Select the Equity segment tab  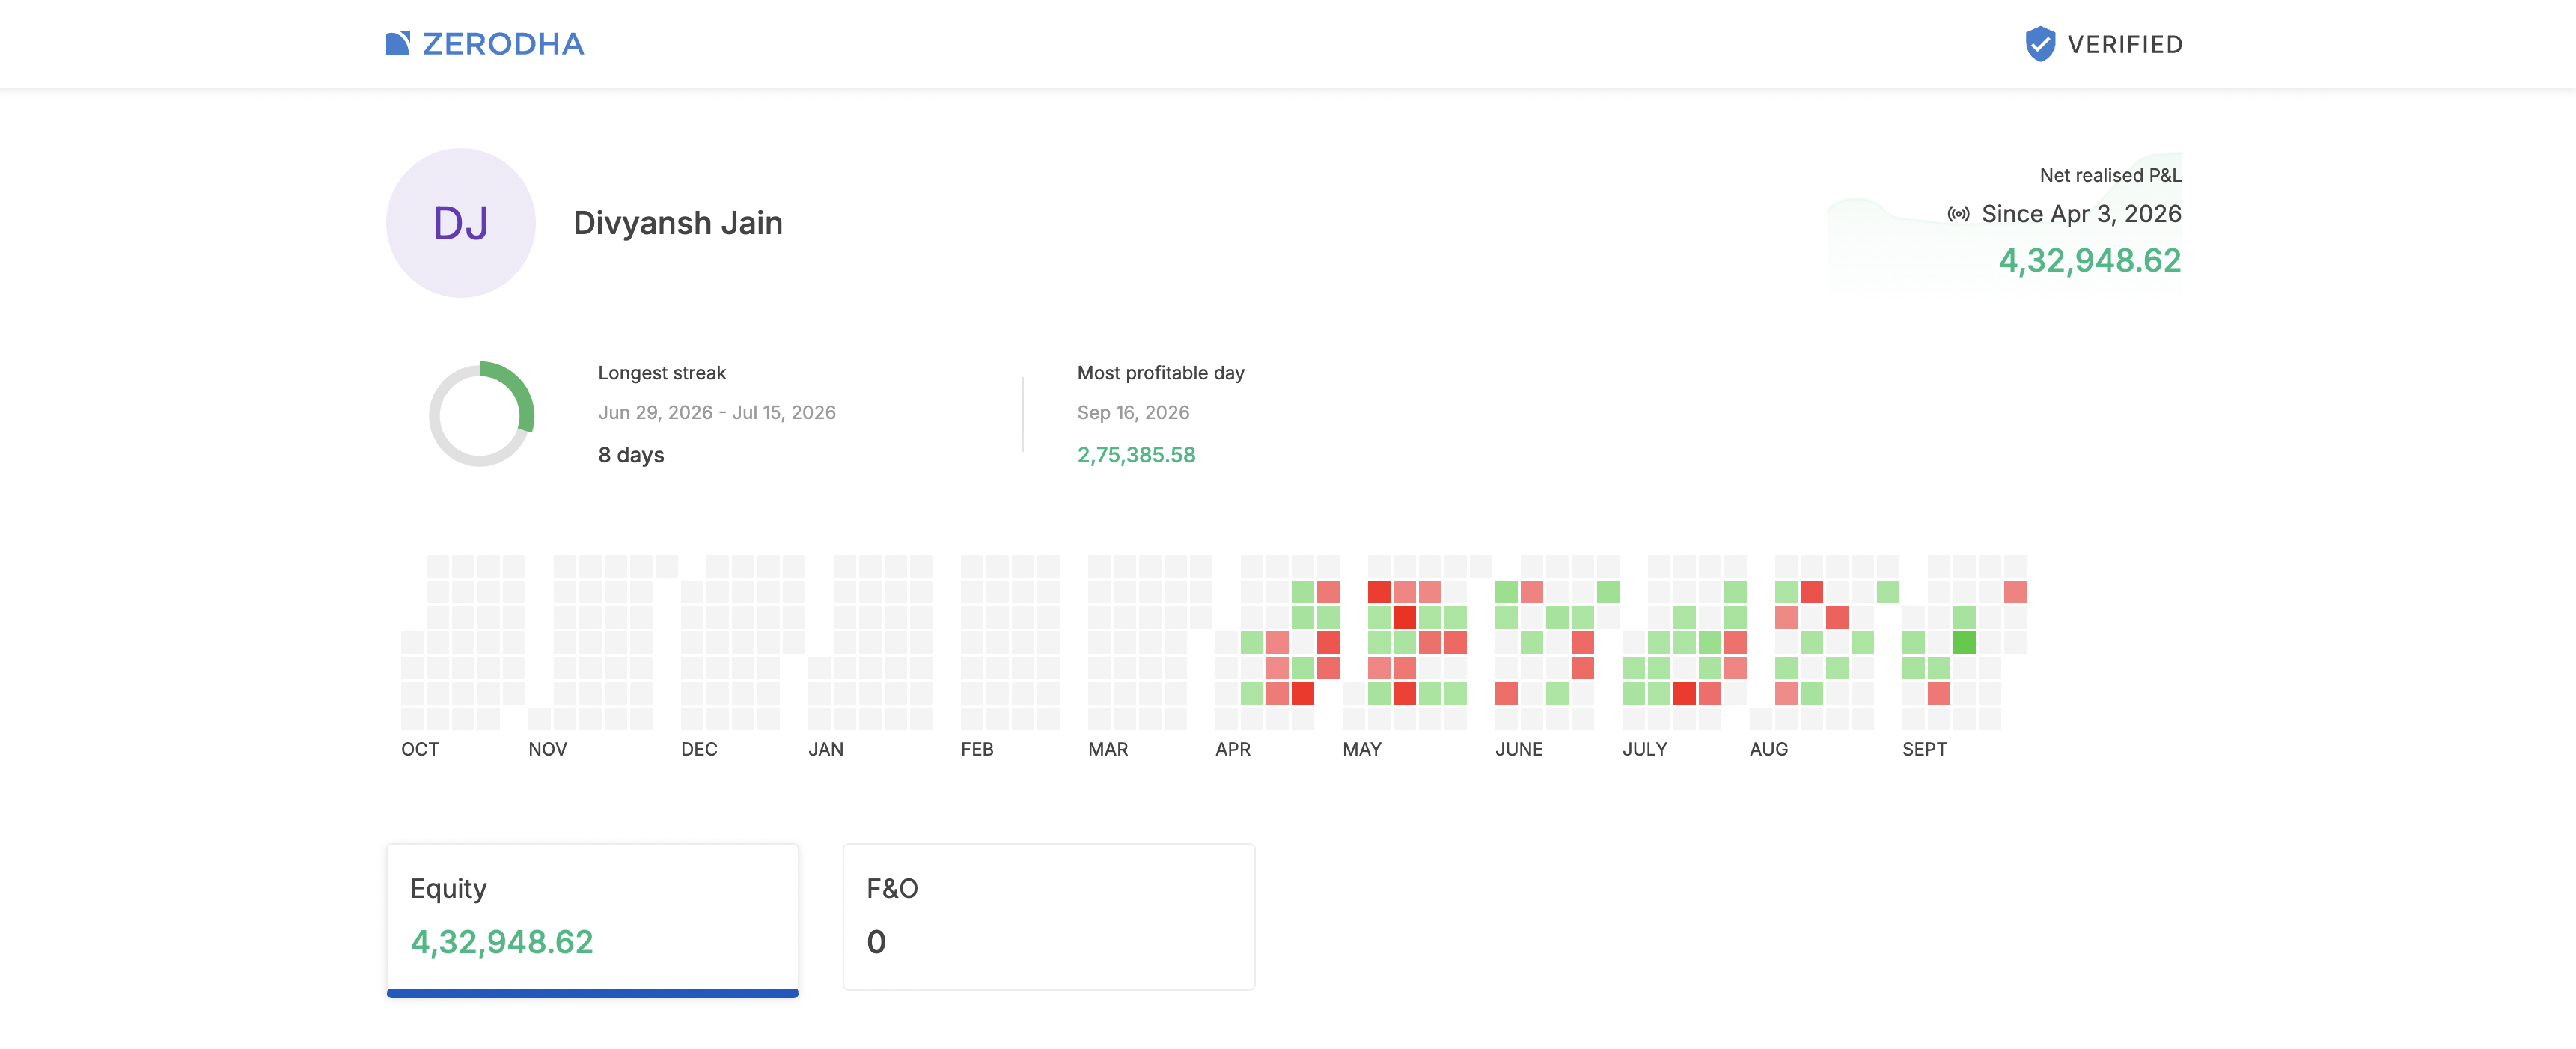(592, 920)
